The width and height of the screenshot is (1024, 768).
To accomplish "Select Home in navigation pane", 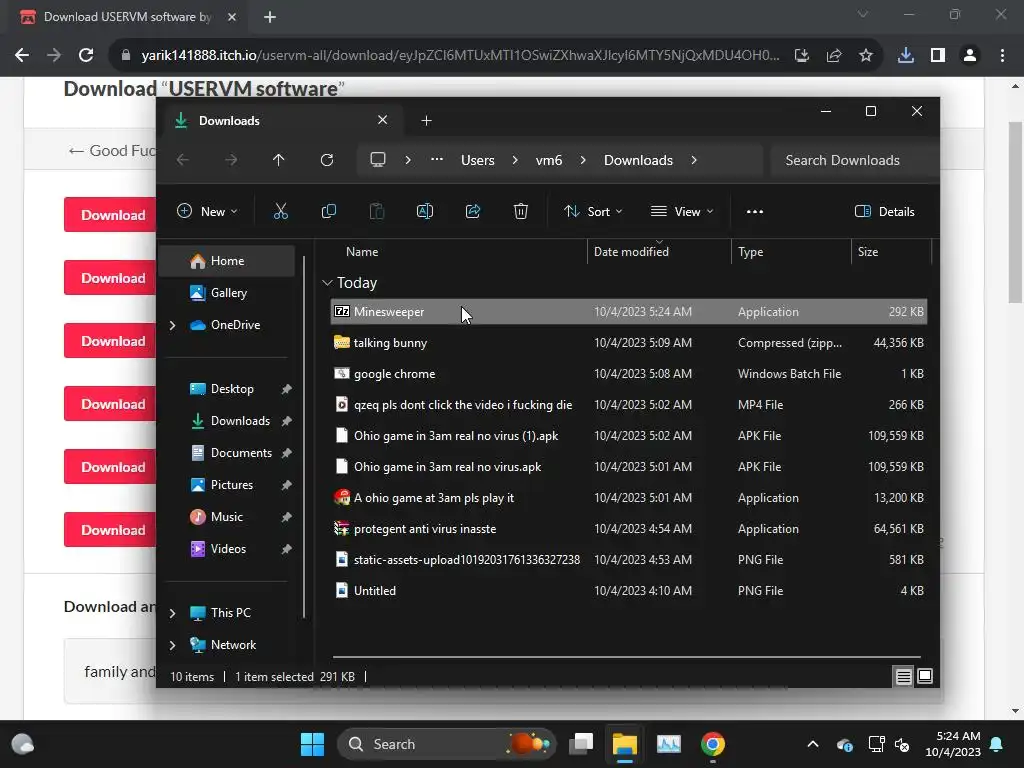I will click(x=227, y=261).
